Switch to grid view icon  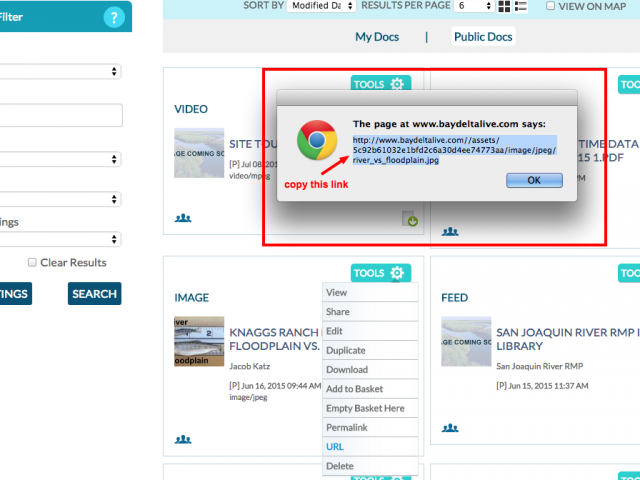tap(504, 6)
